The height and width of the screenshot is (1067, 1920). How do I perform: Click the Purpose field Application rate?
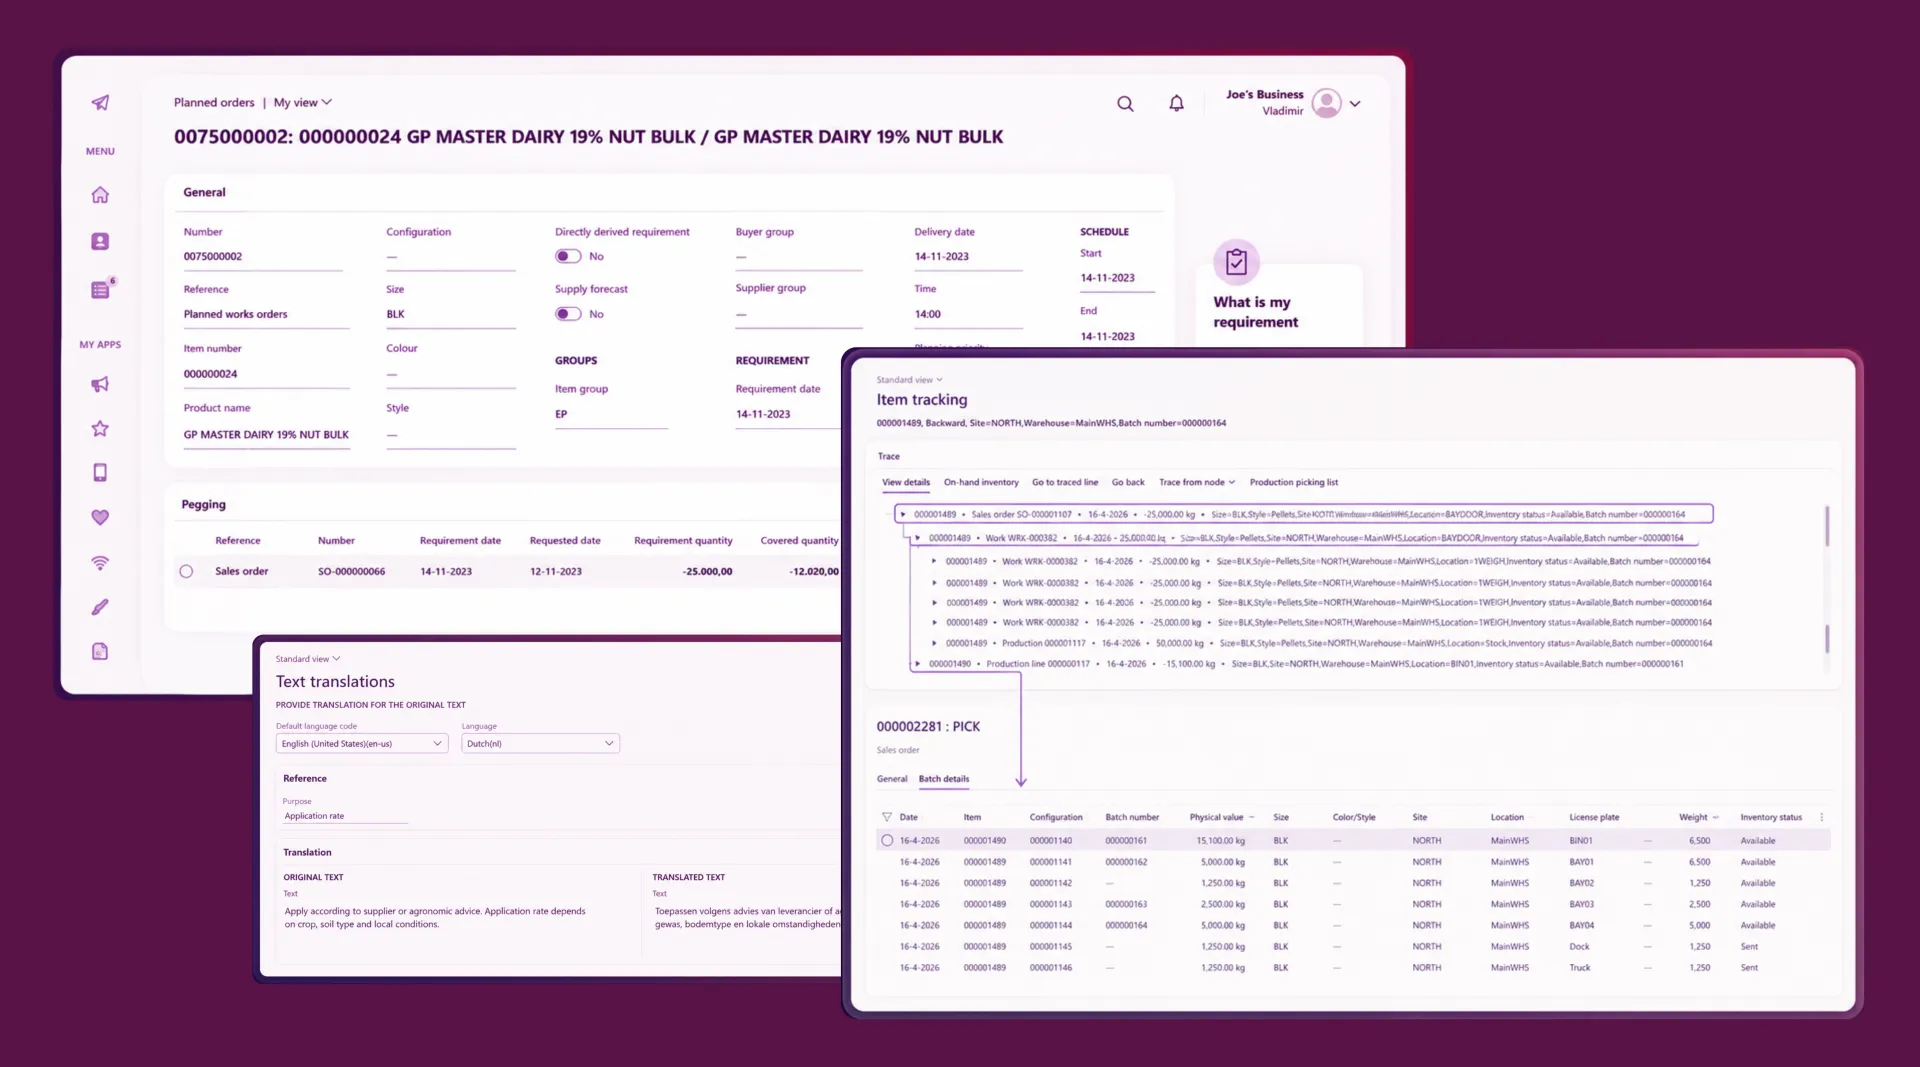[x=345, y=816]
